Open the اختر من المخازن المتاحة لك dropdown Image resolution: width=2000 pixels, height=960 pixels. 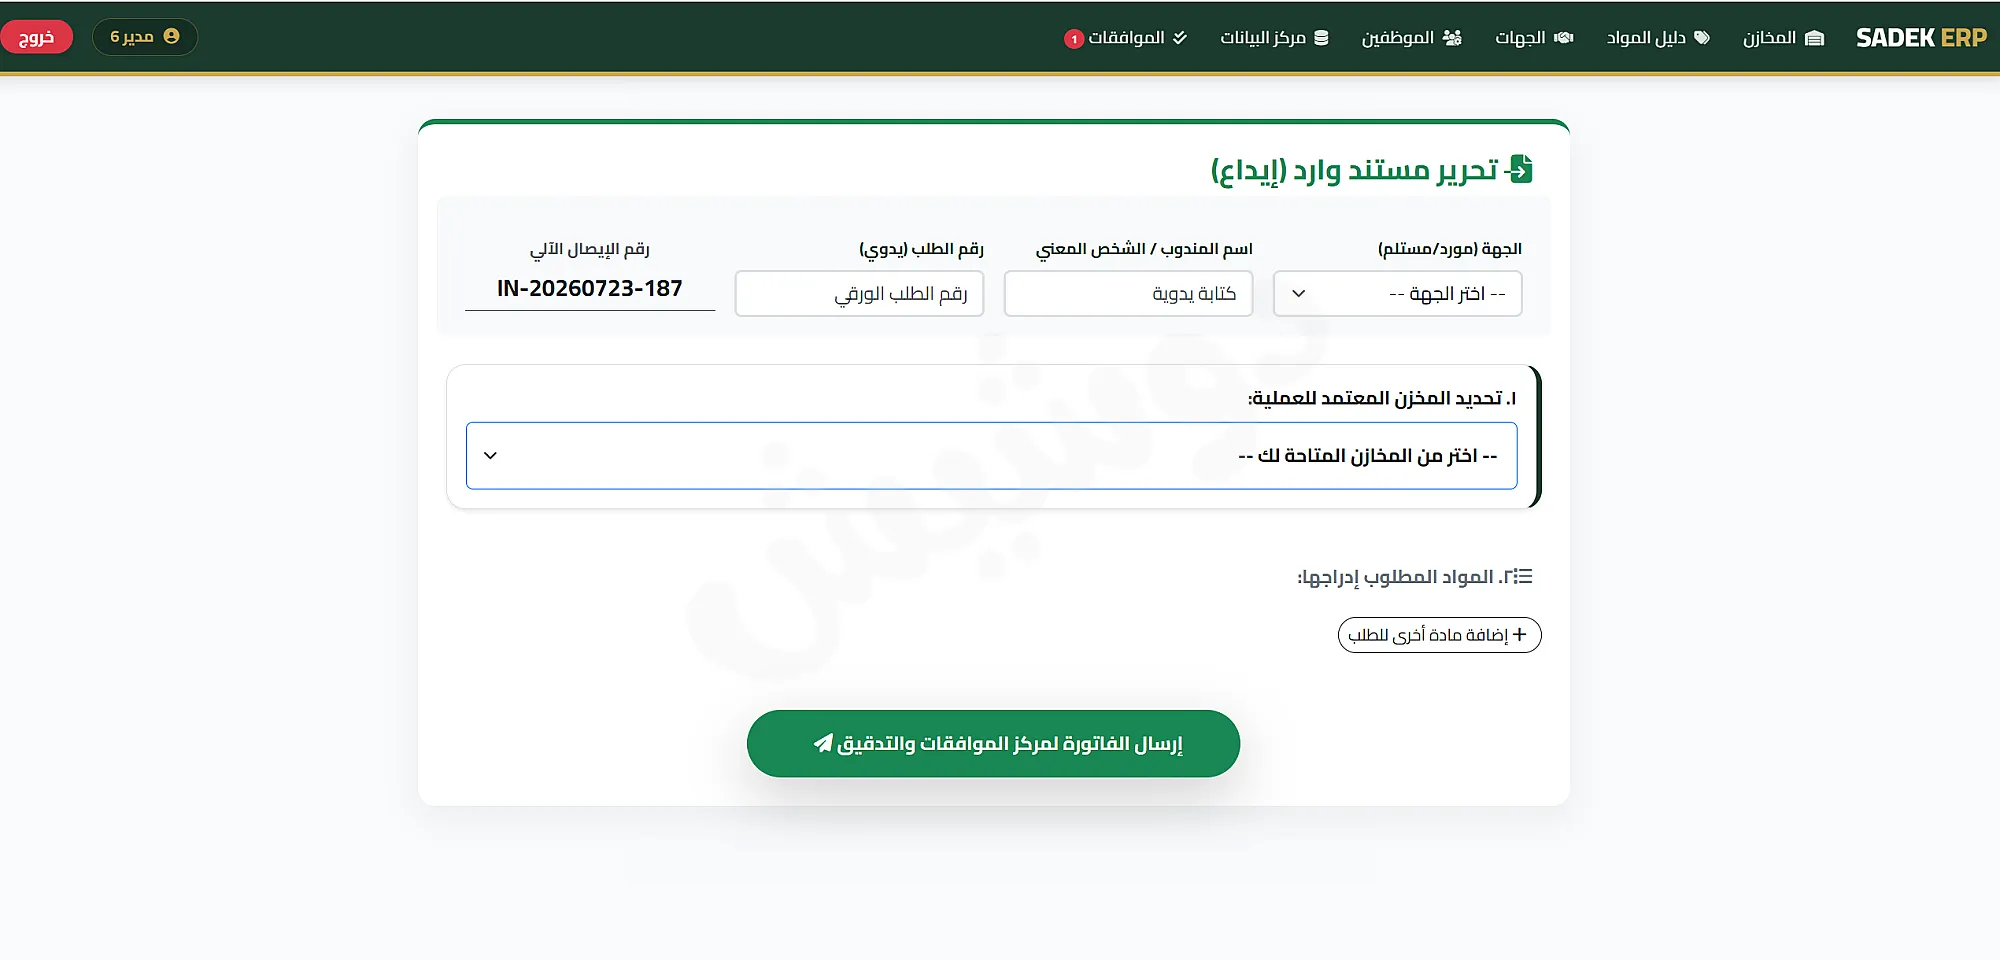991,455
